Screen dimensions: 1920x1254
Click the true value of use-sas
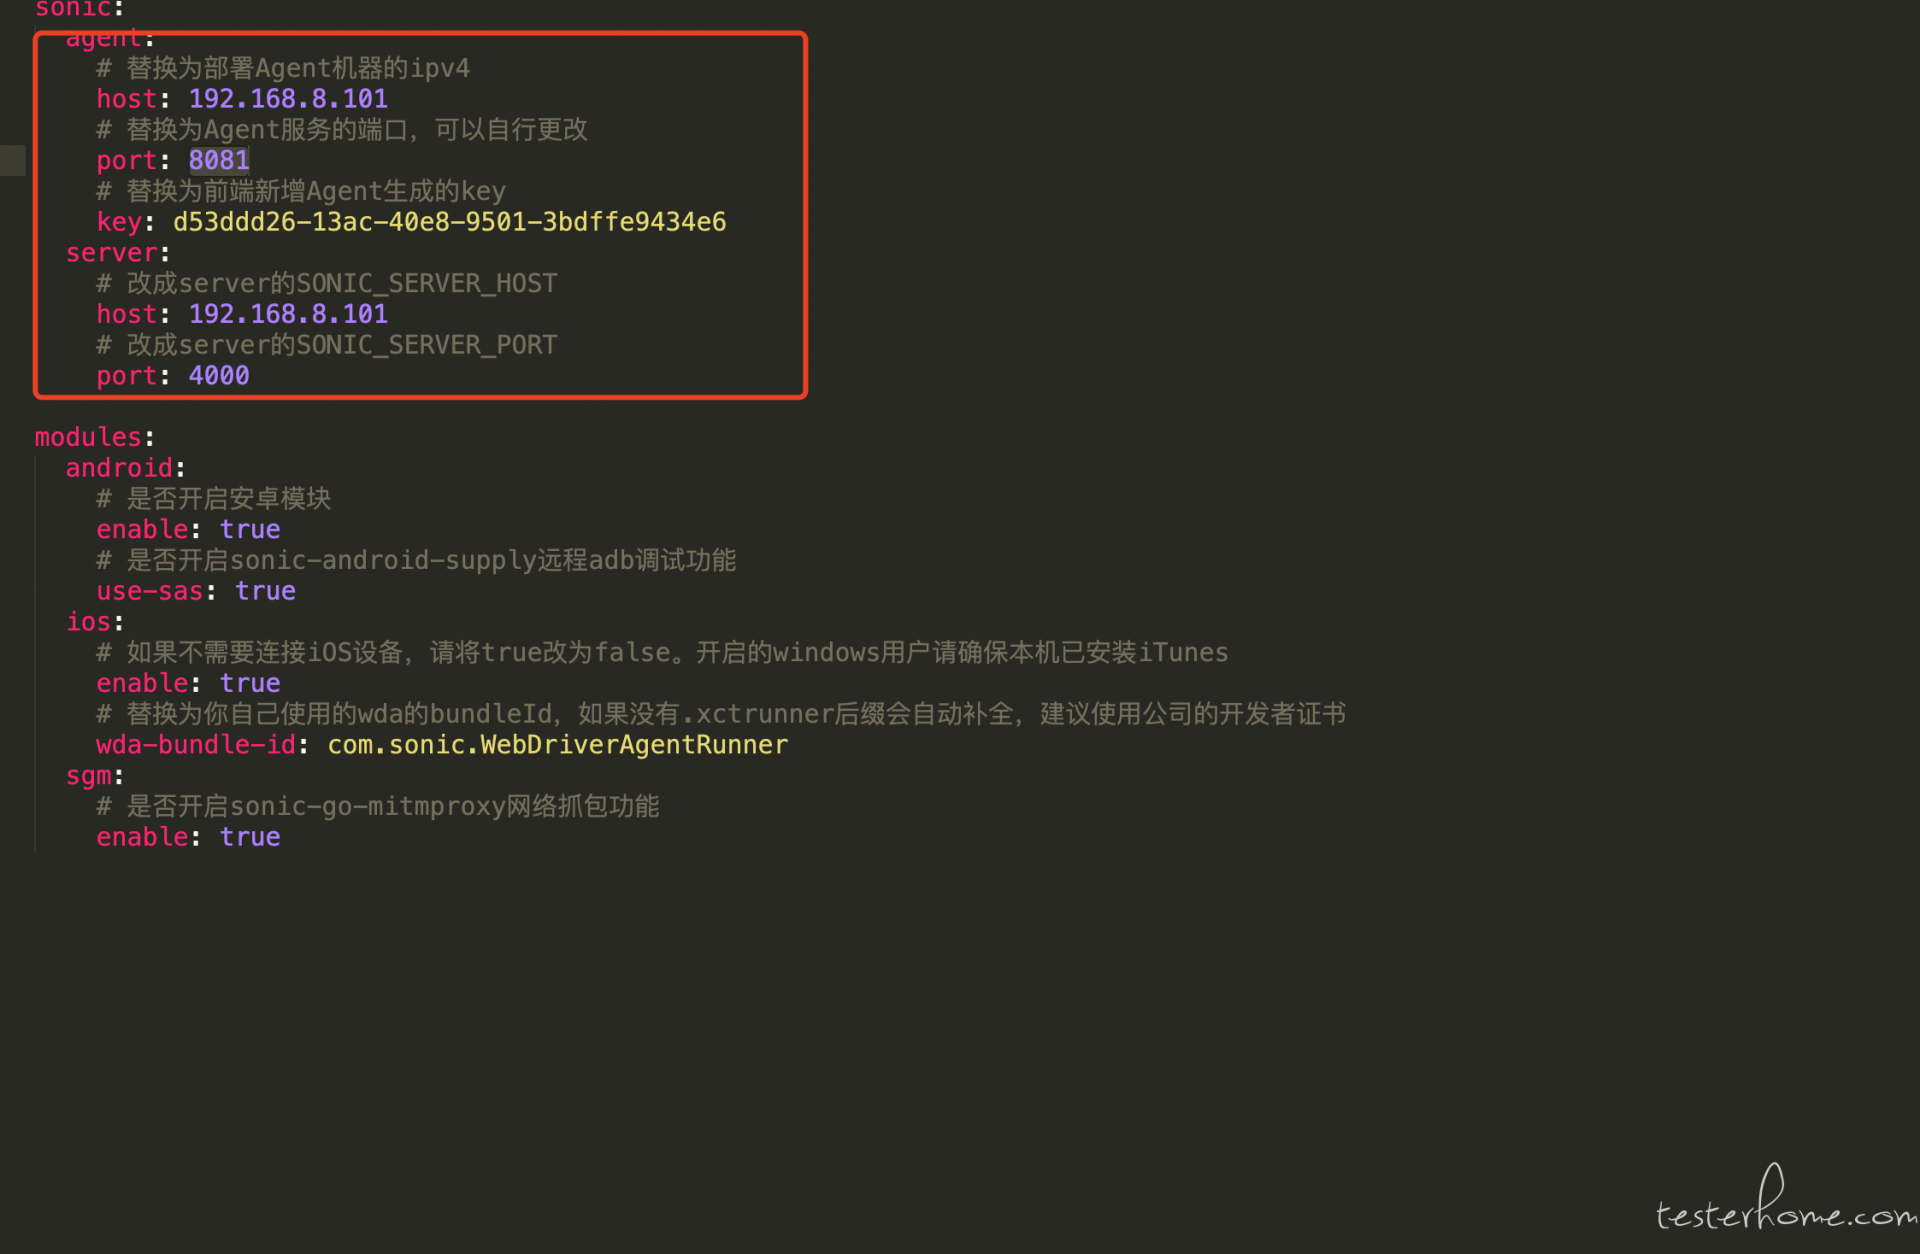click(265, 591)
